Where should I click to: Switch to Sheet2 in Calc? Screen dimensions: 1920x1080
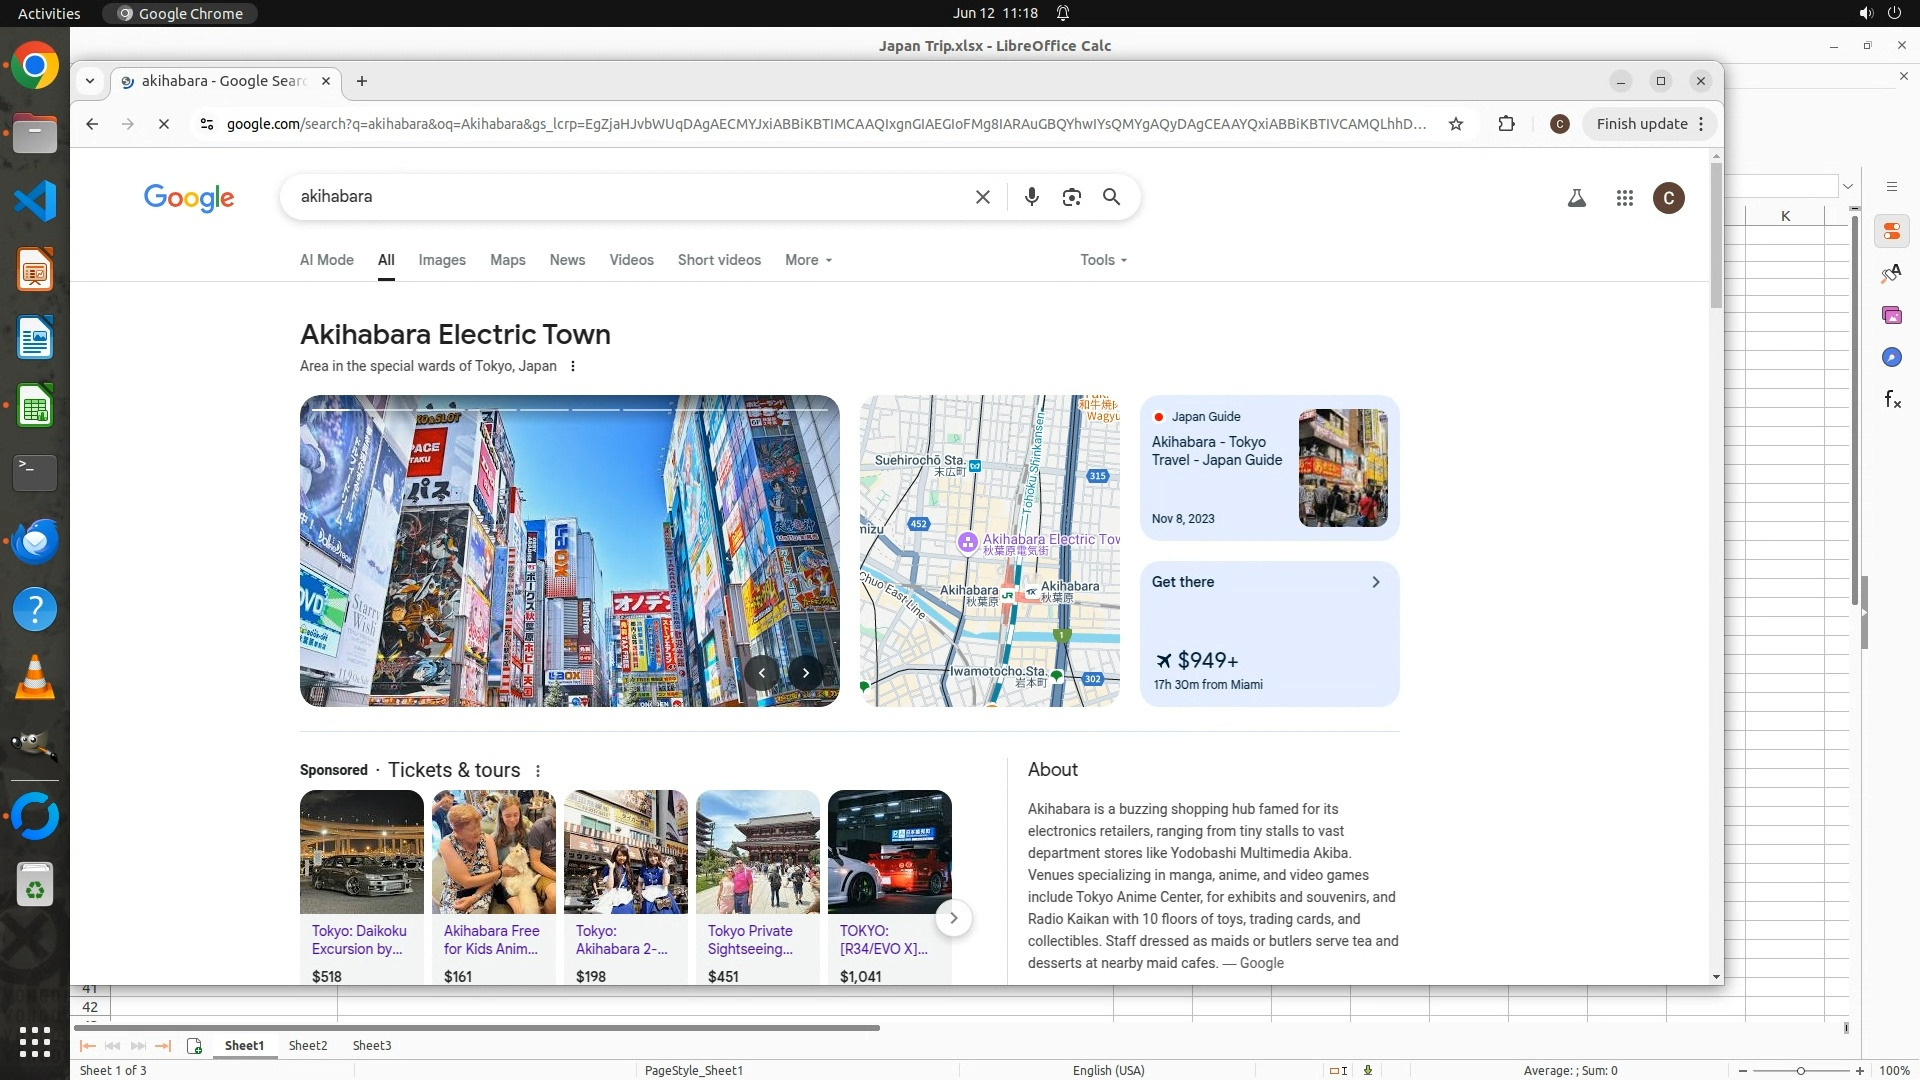pyautogui.click(x=308, y=1045)
